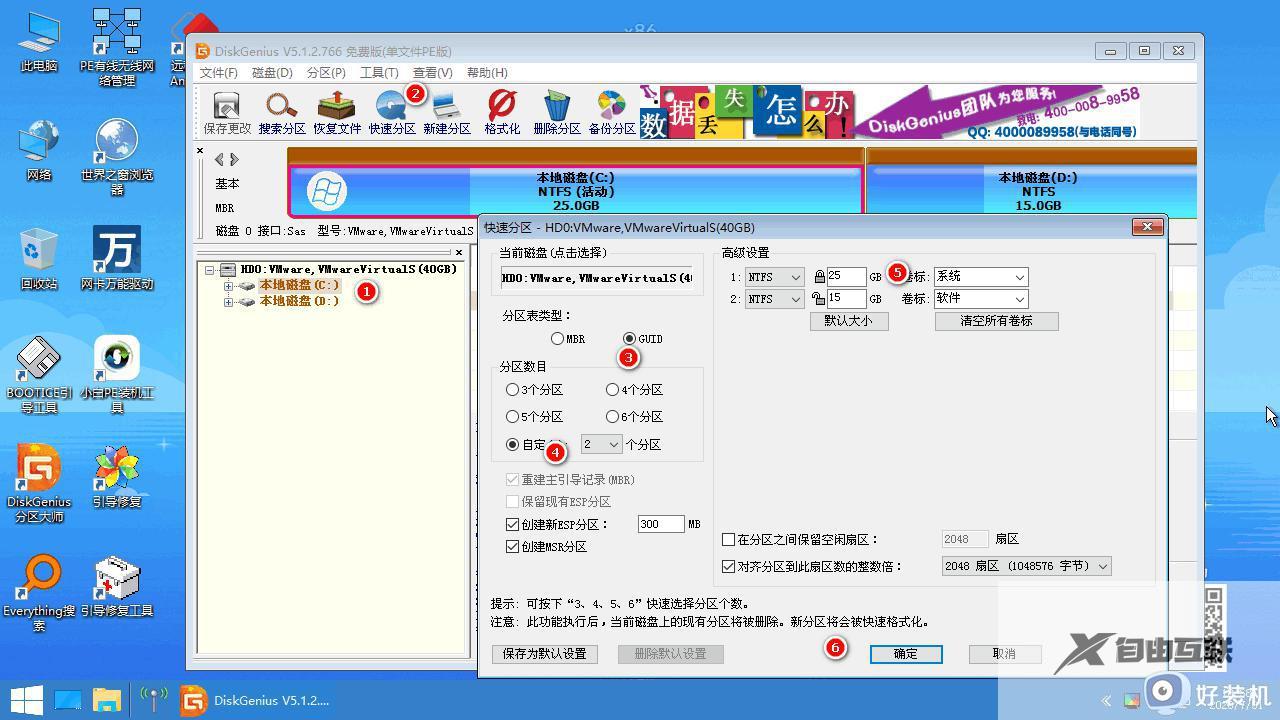Click the Recover Files (恢复文件) toolbar icon
Screen dimensions: 1280x720
337,113
